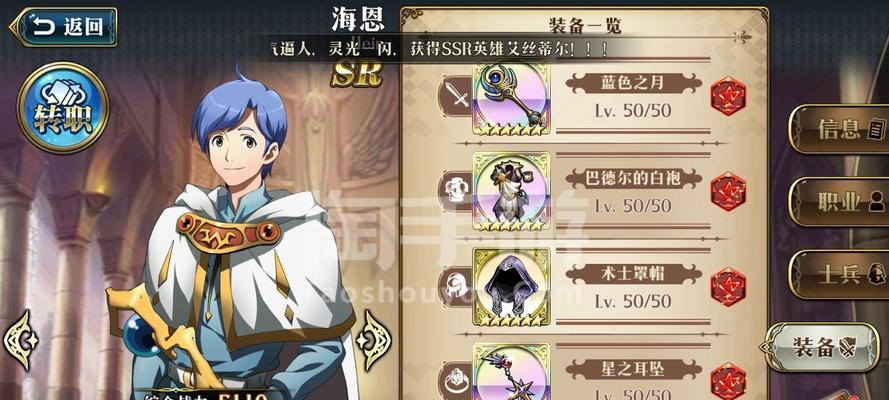Tap the ring accessory slot icon

pyautogui.click(x=458, y=381)
